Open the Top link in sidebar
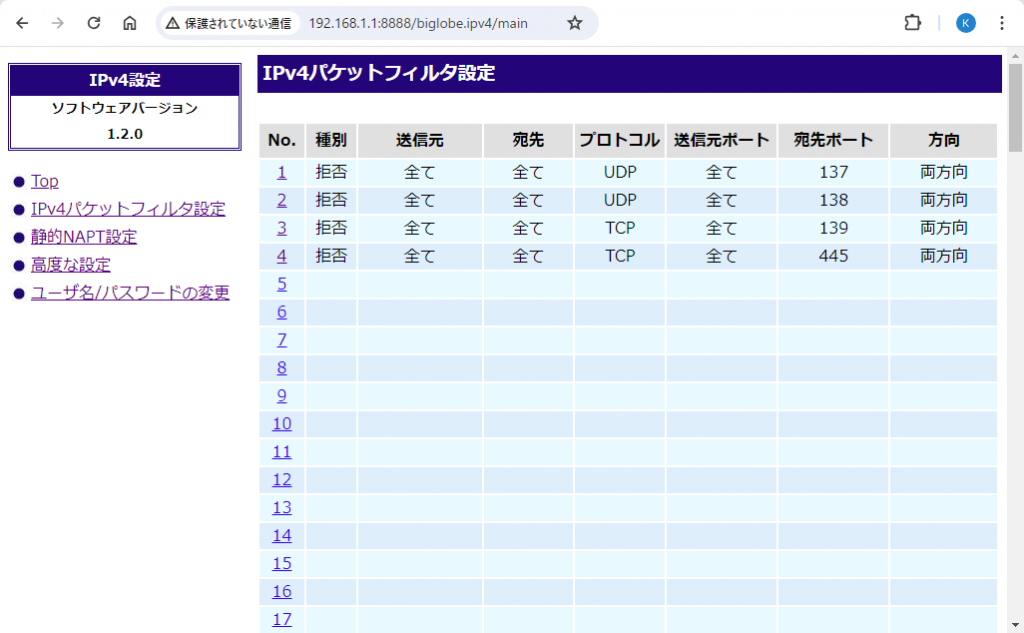Screen dimensions: 1024x633 click(45, 181)
